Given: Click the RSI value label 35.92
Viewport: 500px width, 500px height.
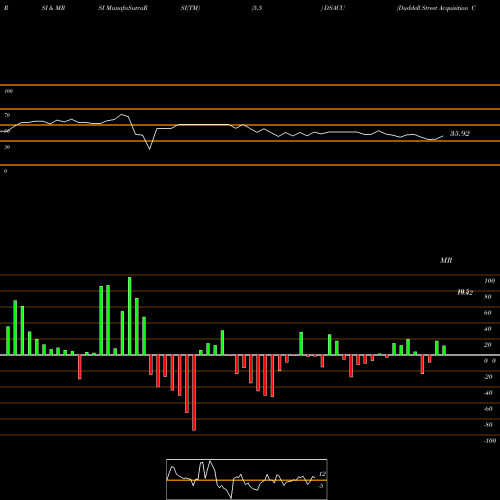Looking at the screenshot, I should [460, 134].
